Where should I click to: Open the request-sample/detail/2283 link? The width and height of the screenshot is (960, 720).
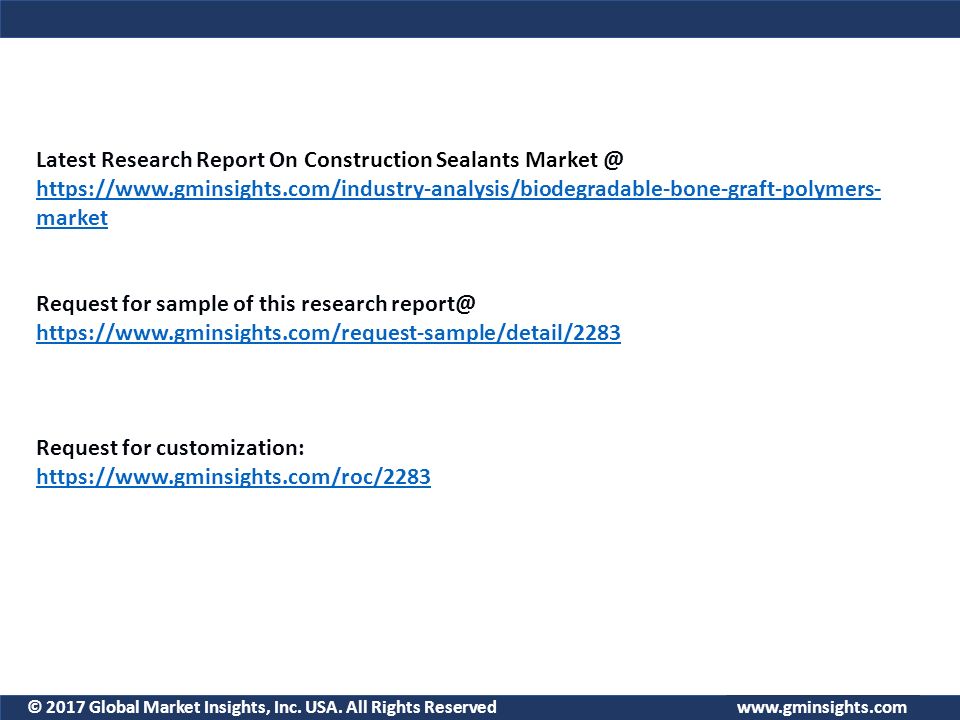(x=328, y=333)
